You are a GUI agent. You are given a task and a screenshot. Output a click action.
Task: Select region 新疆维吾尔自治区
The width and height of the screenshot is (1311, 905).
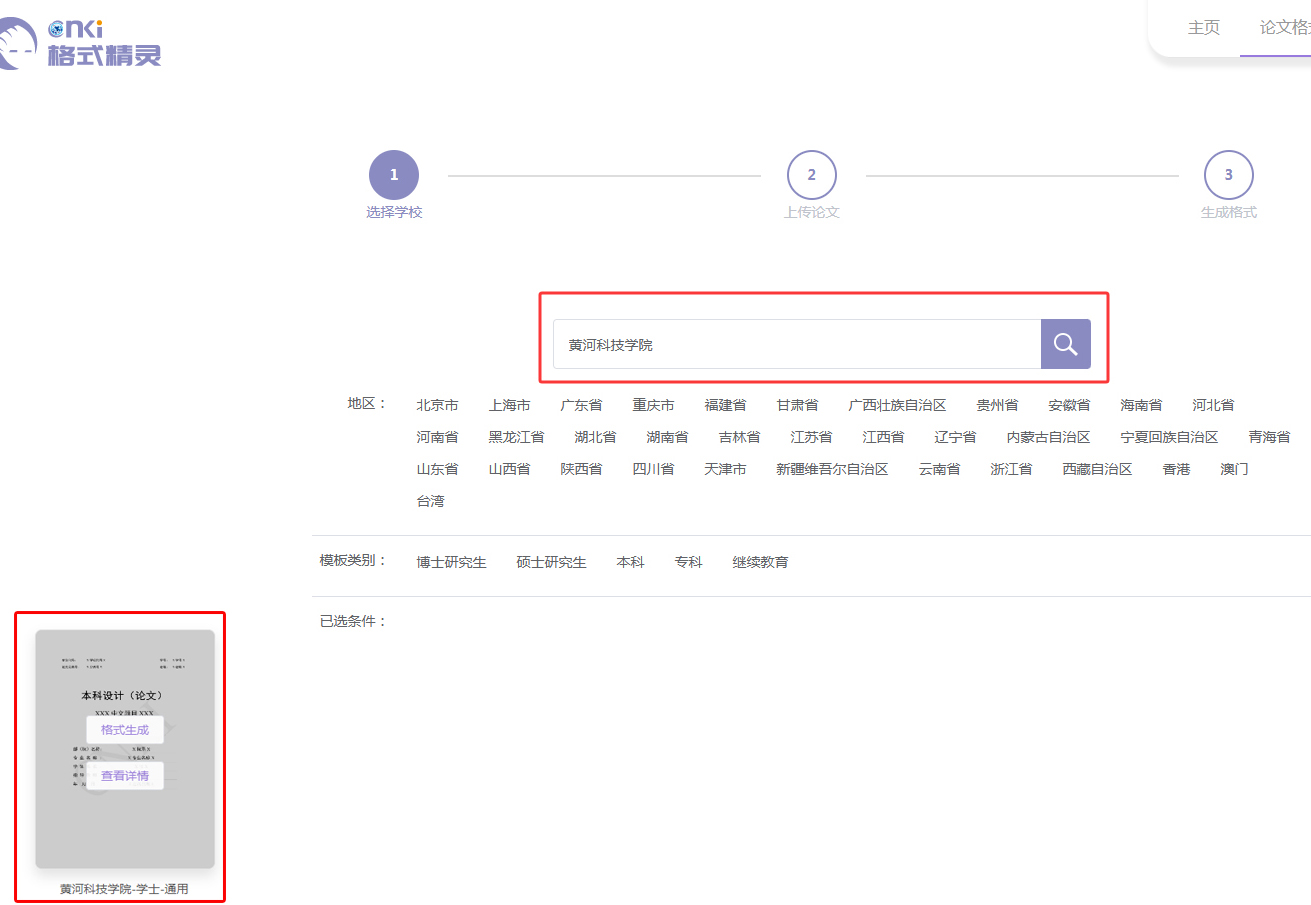[x=832, y=469]
